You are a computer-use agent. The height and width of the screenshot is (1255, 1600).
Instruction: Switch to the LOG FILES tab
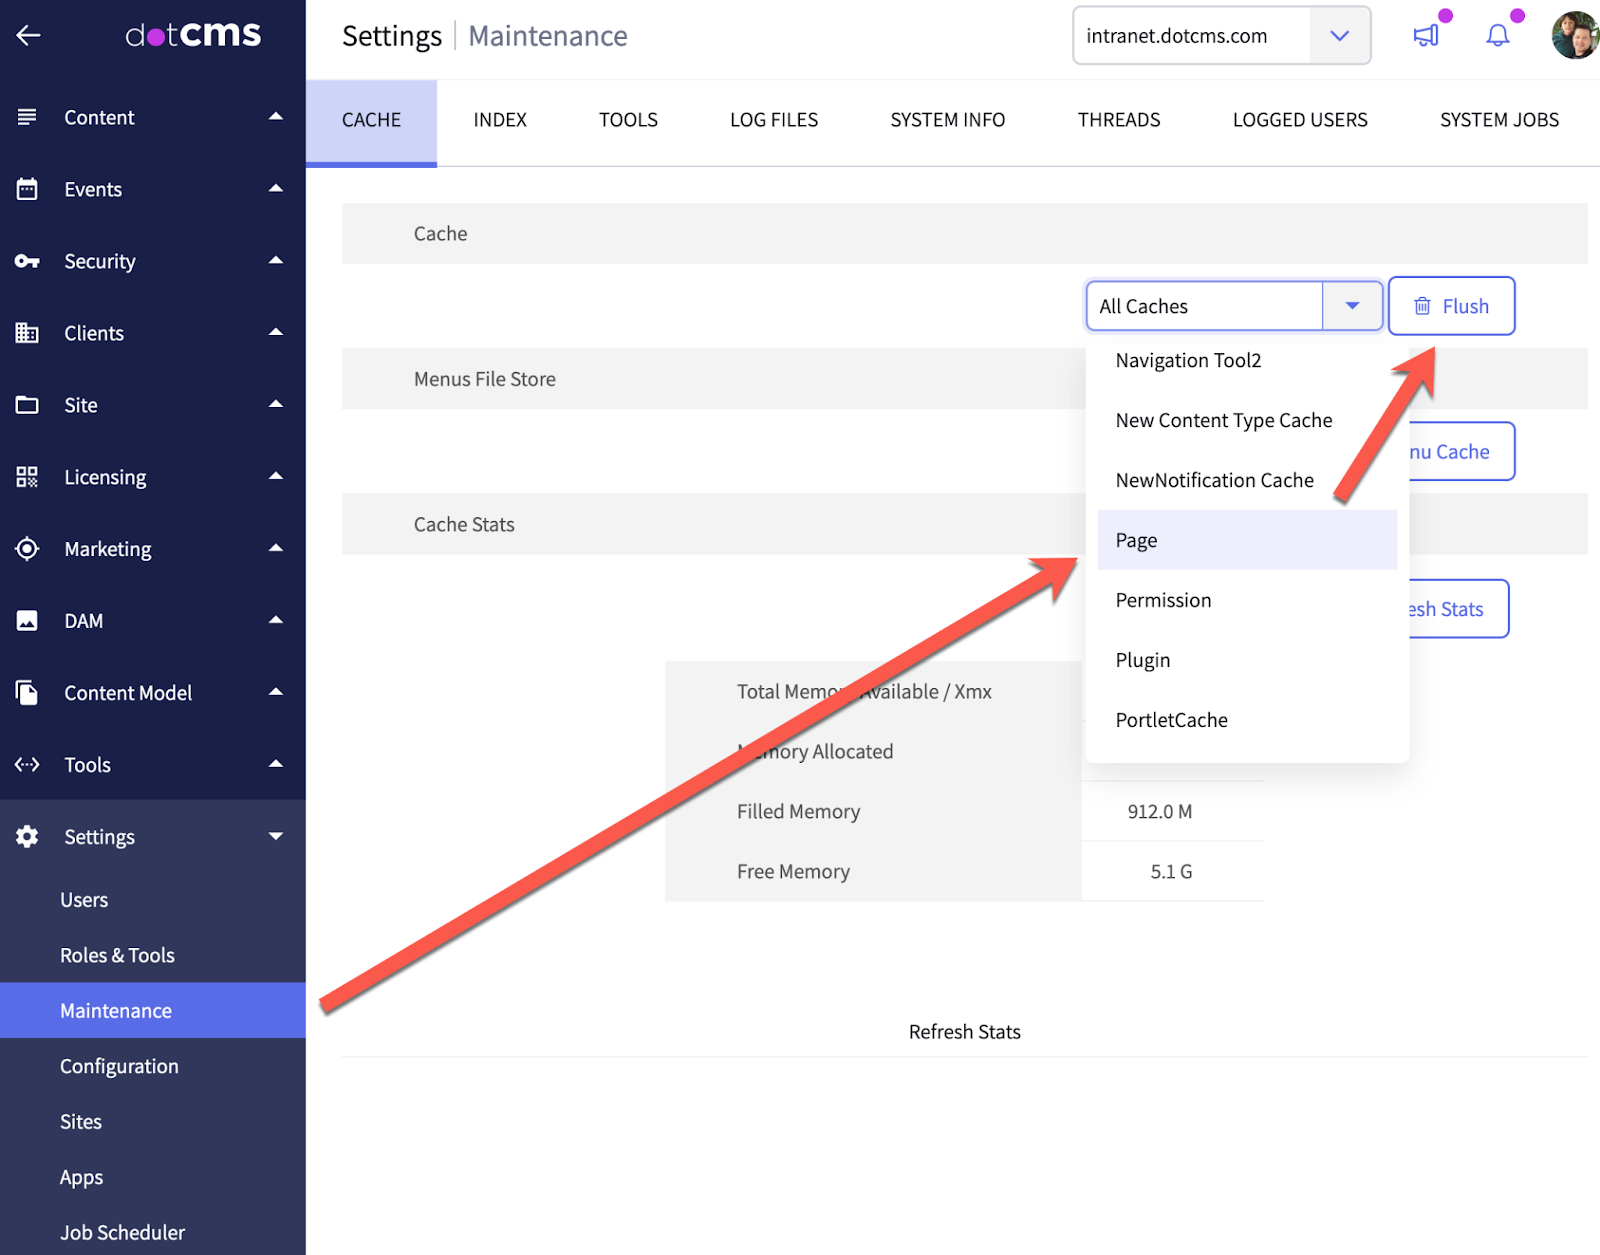tap(773, 120)
